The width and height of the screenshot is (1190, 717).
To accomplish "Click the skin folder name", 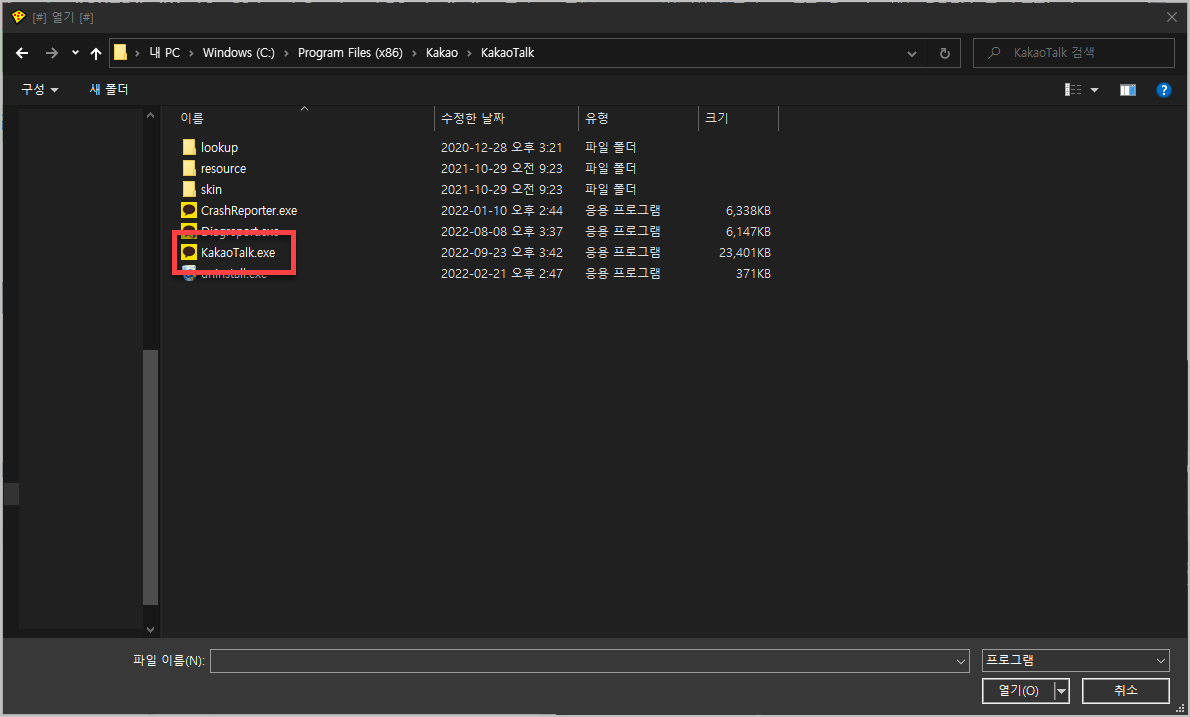I will (211, 190).
